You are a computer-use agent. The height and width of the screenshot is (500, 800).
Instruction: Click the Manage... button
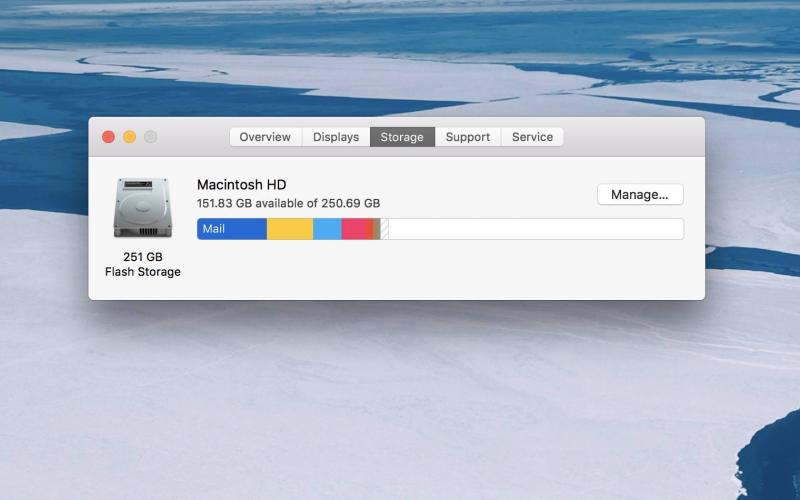click(640, 194)
